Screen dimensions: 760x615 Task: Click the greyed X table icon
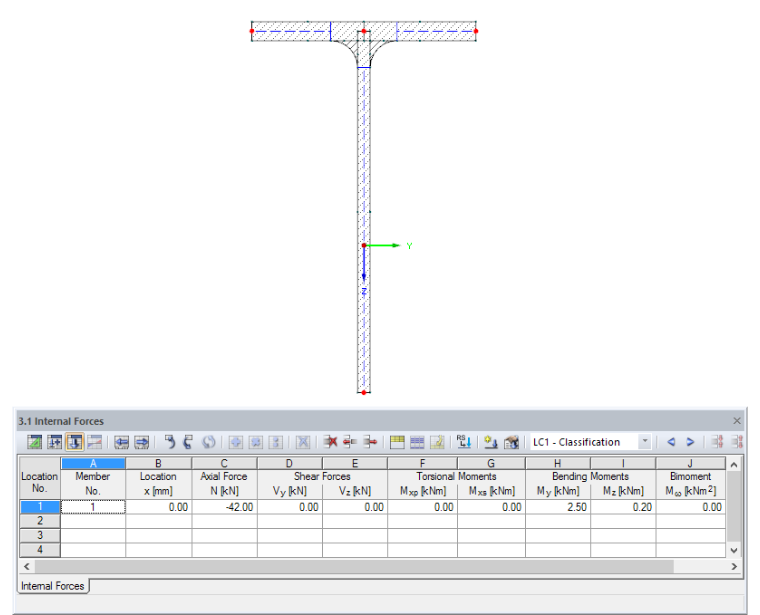coord(303,442)
